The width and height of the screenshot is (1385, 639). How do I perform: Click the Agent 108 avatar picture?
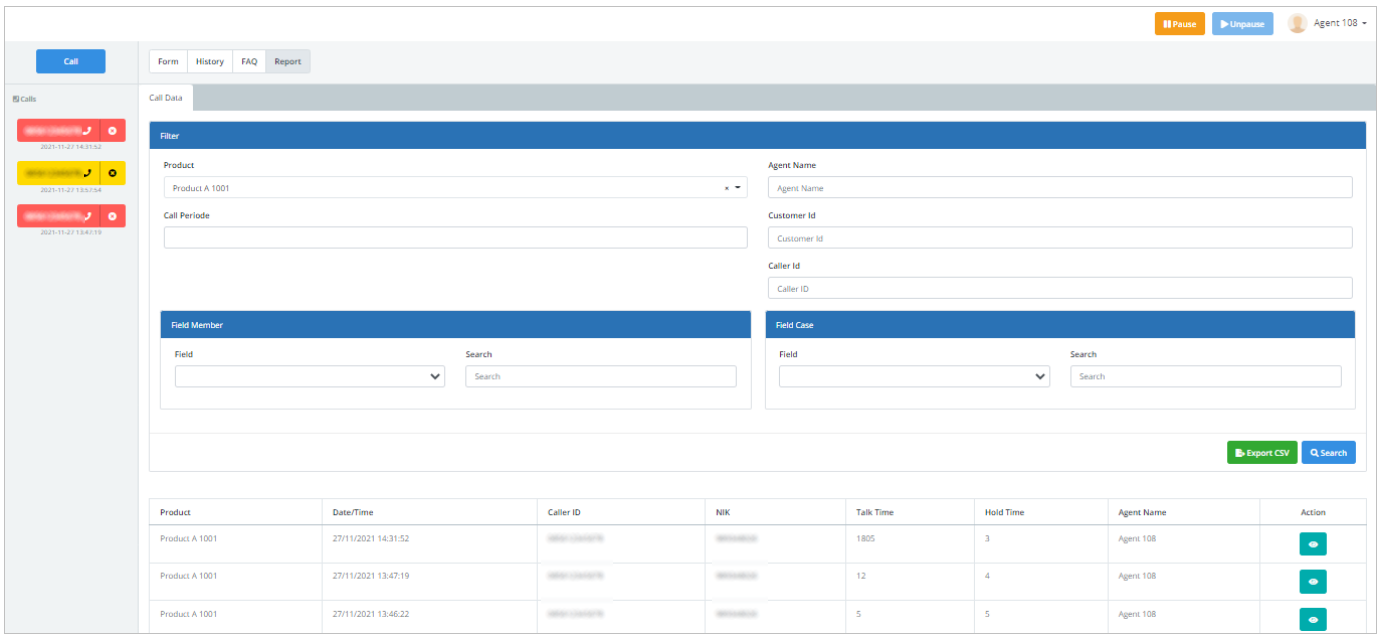[1297, 22]
